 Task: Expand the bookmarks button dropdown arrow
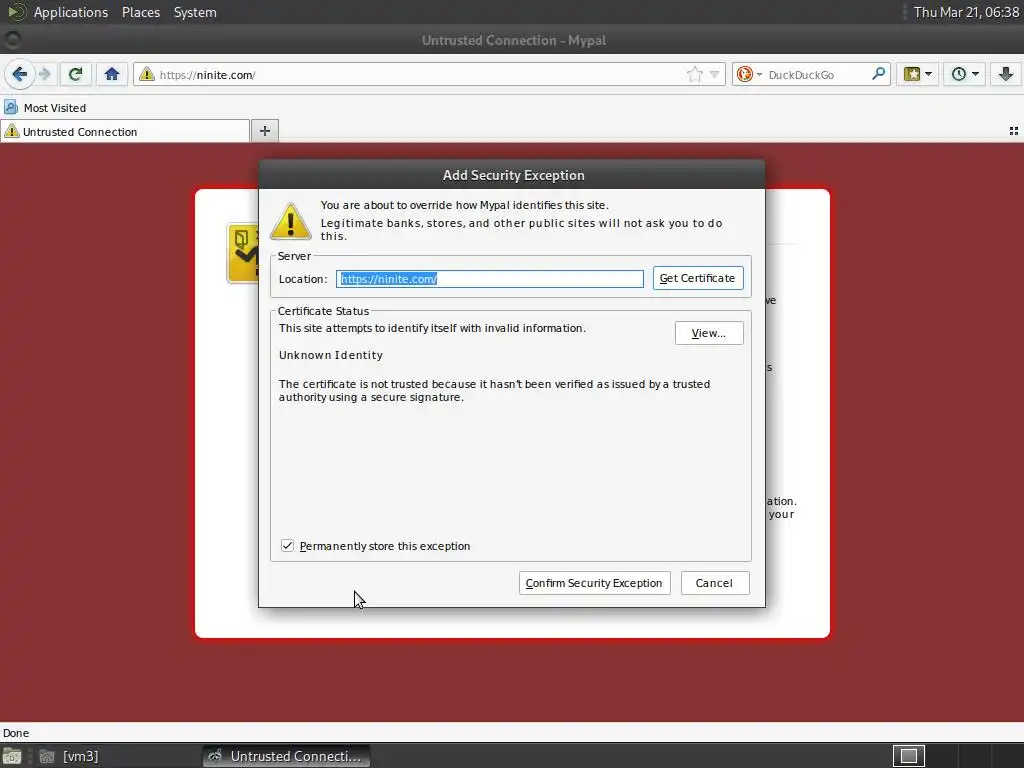(x=929, y=74)
